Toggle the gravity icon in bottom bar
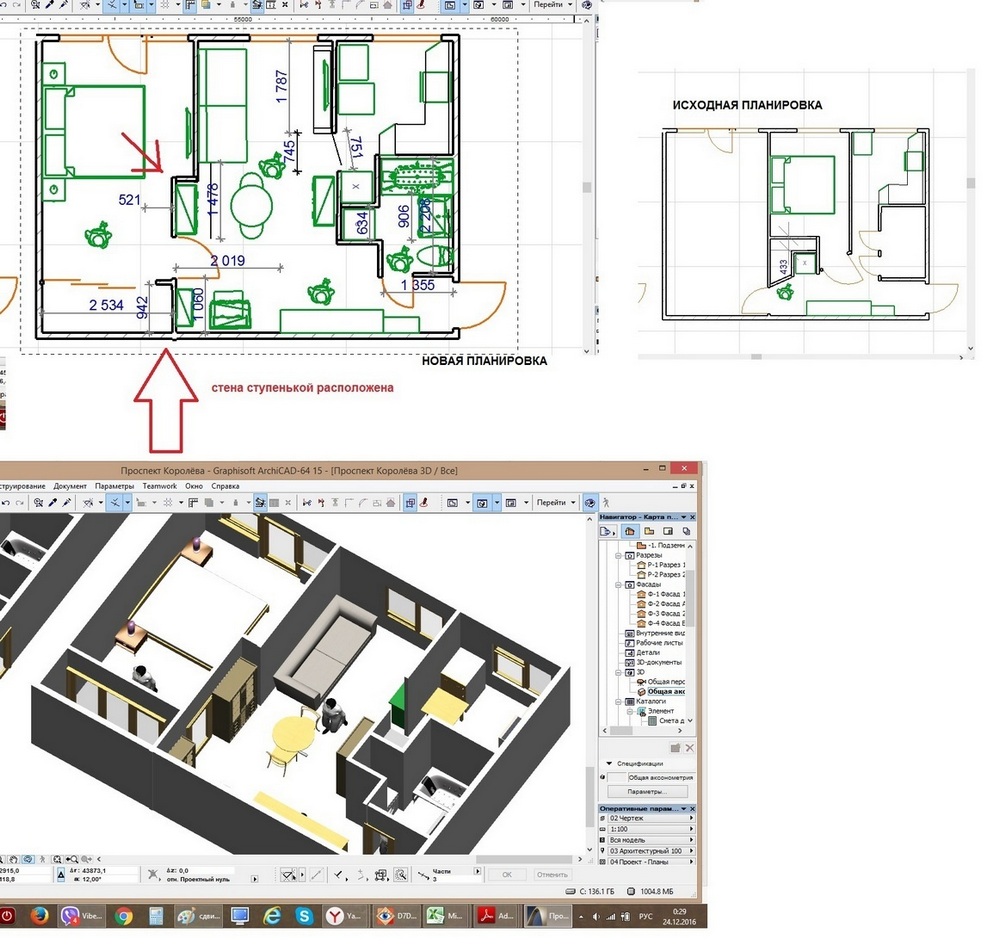Viewport: 1000px width, 952px height. point(152,875)
